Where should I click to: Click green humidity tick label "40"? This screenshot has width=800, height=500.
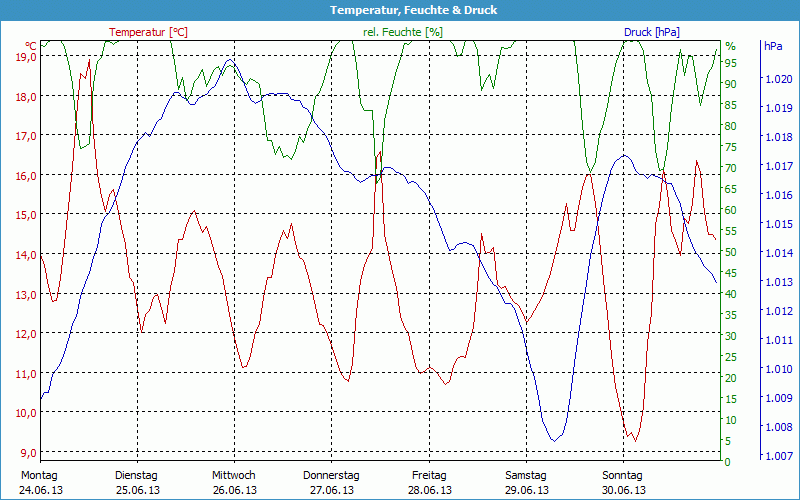[x=731, y=294]
